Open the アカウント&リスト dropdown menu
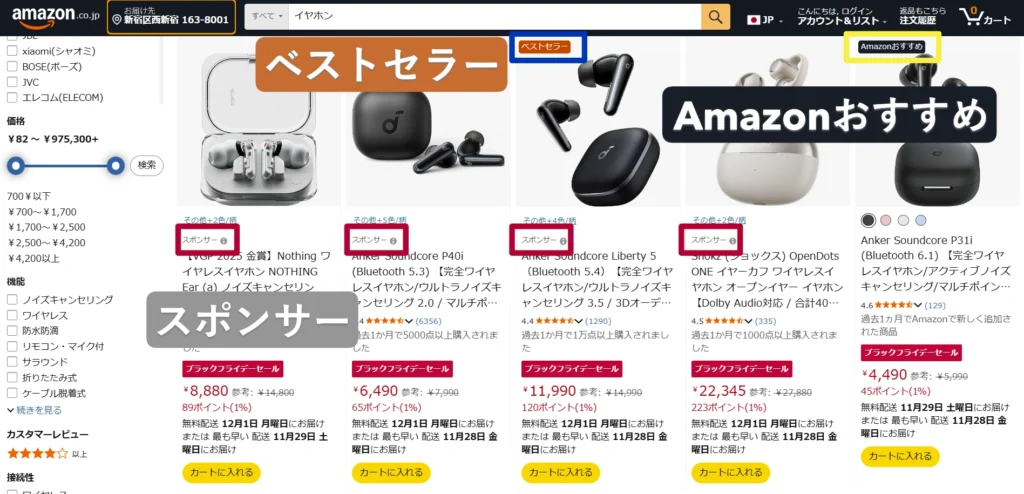The height and width of the screenshot is (494, 1024). tap(841, 21)
